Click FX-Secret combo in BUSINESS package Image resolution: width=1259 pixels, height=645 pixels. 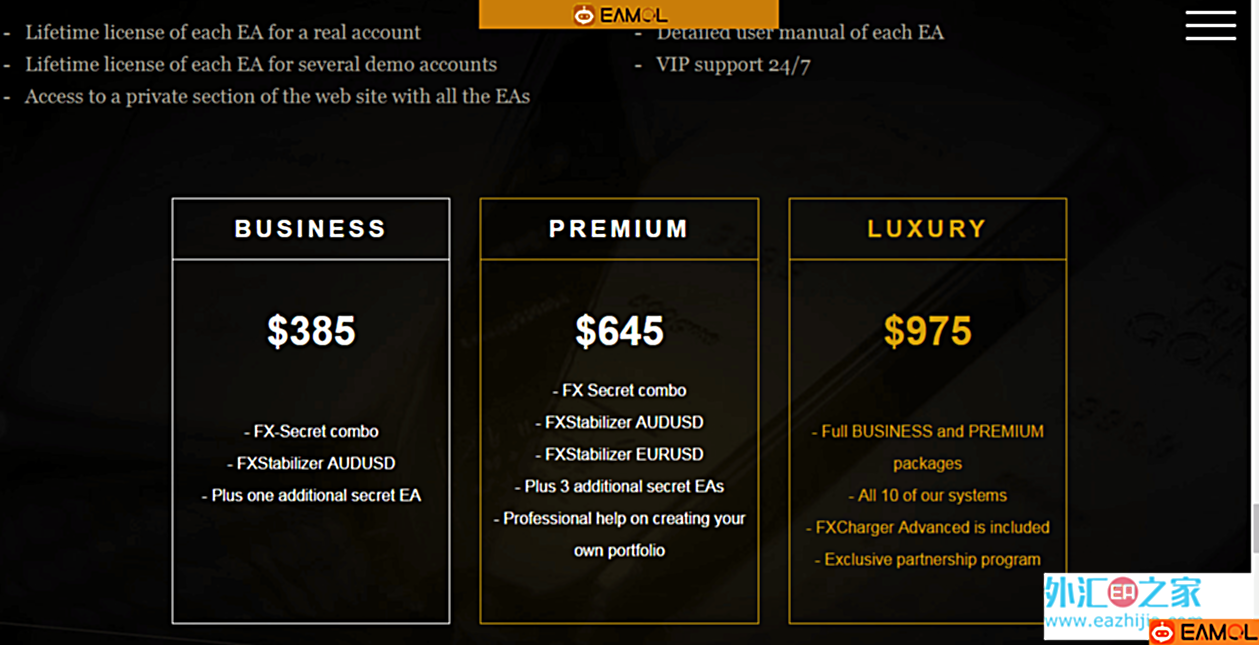(310, 431)
